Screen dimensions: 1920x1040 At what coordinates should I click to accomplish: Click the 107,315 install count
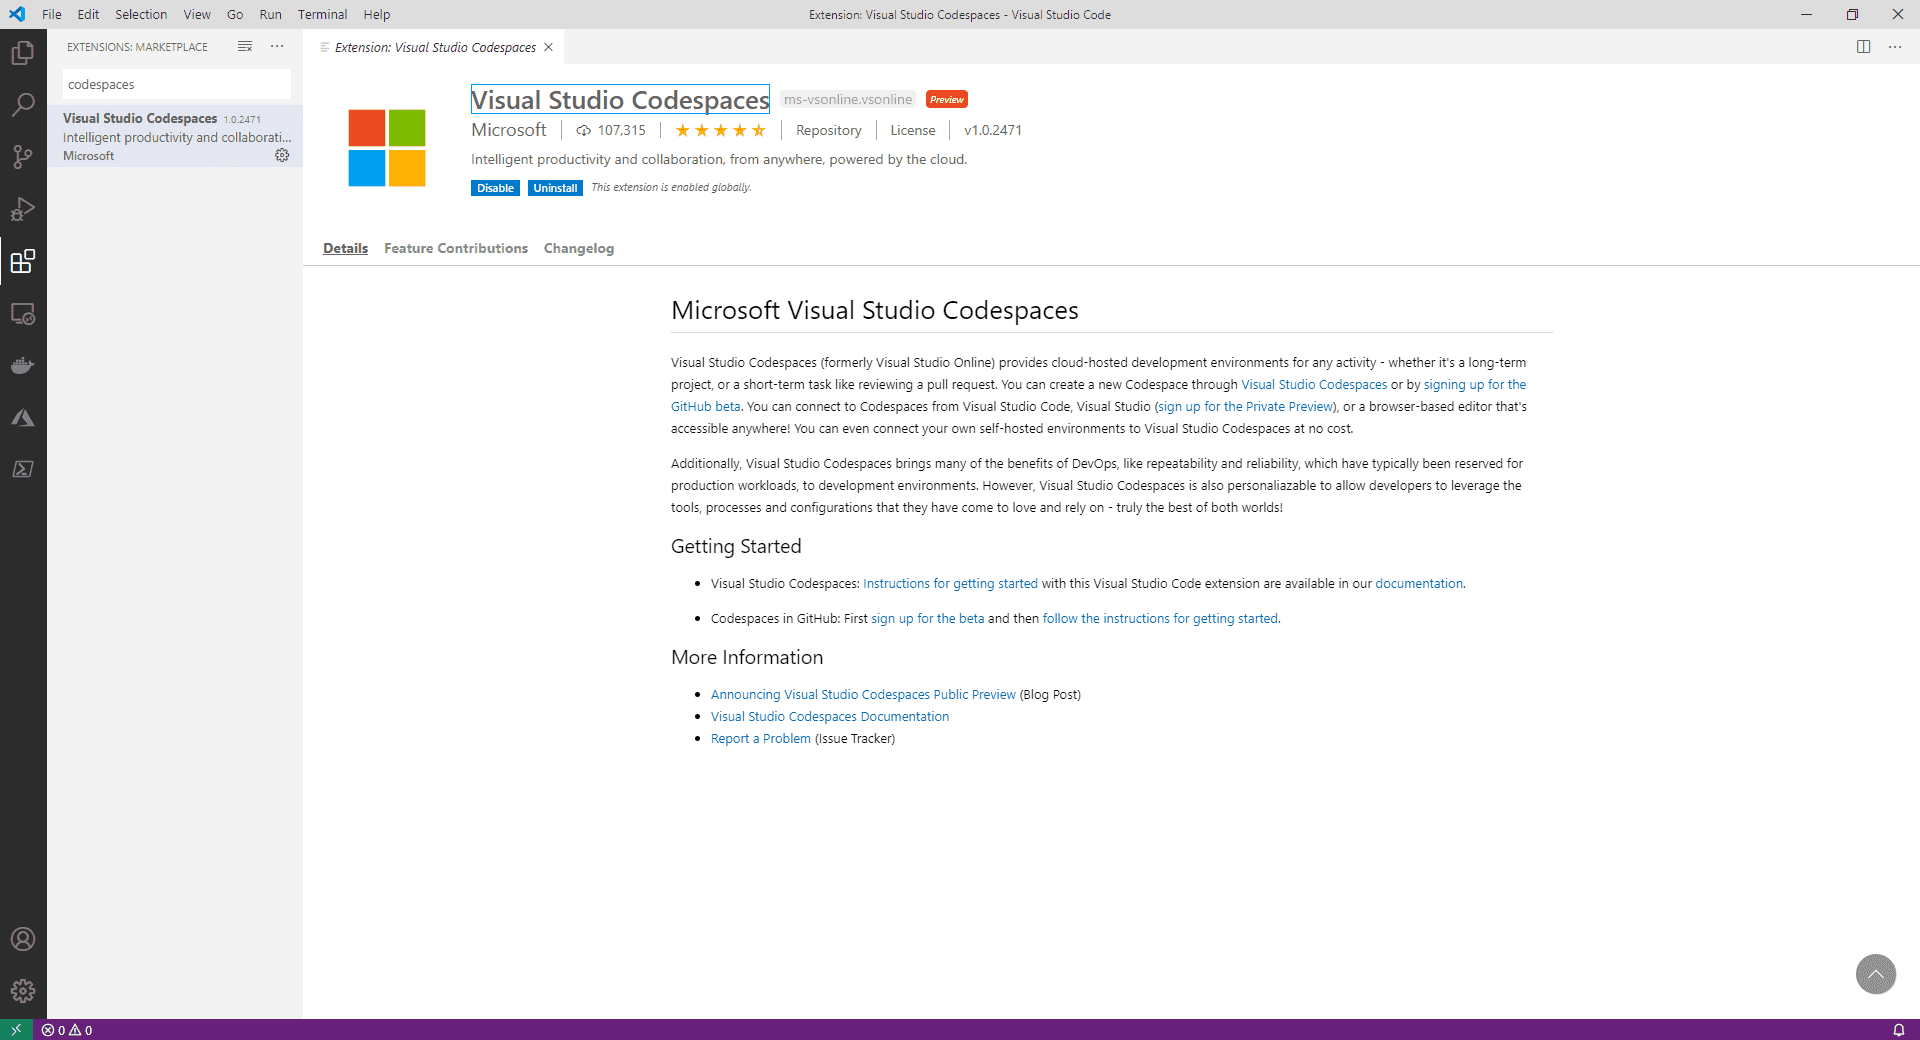[611, 130]
